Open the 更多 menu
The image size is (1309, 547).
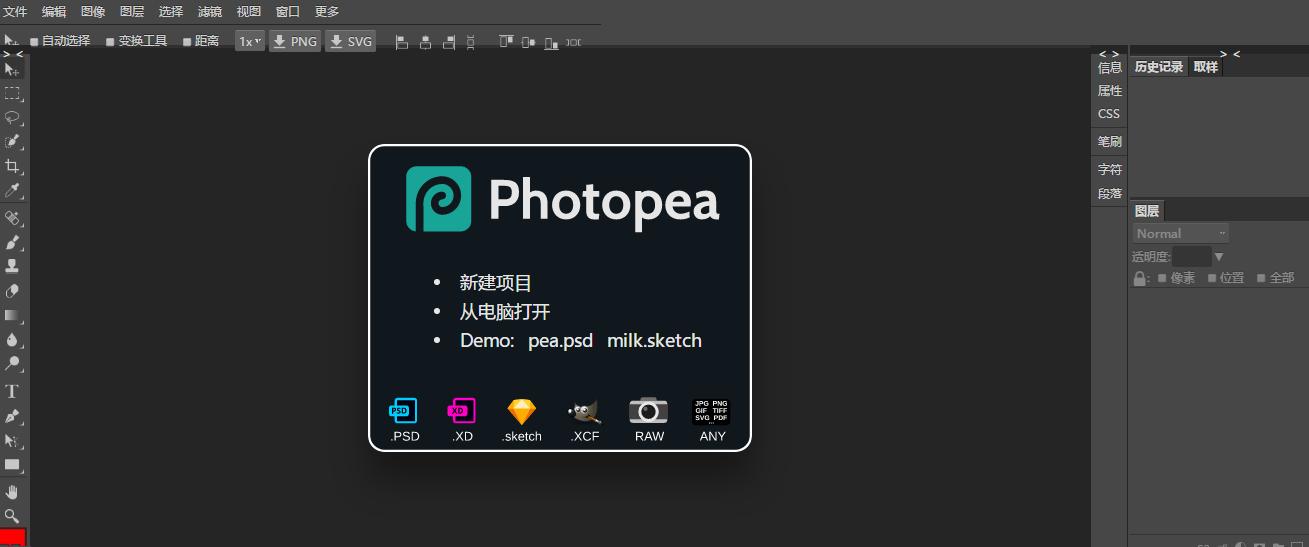coord(327,12)
